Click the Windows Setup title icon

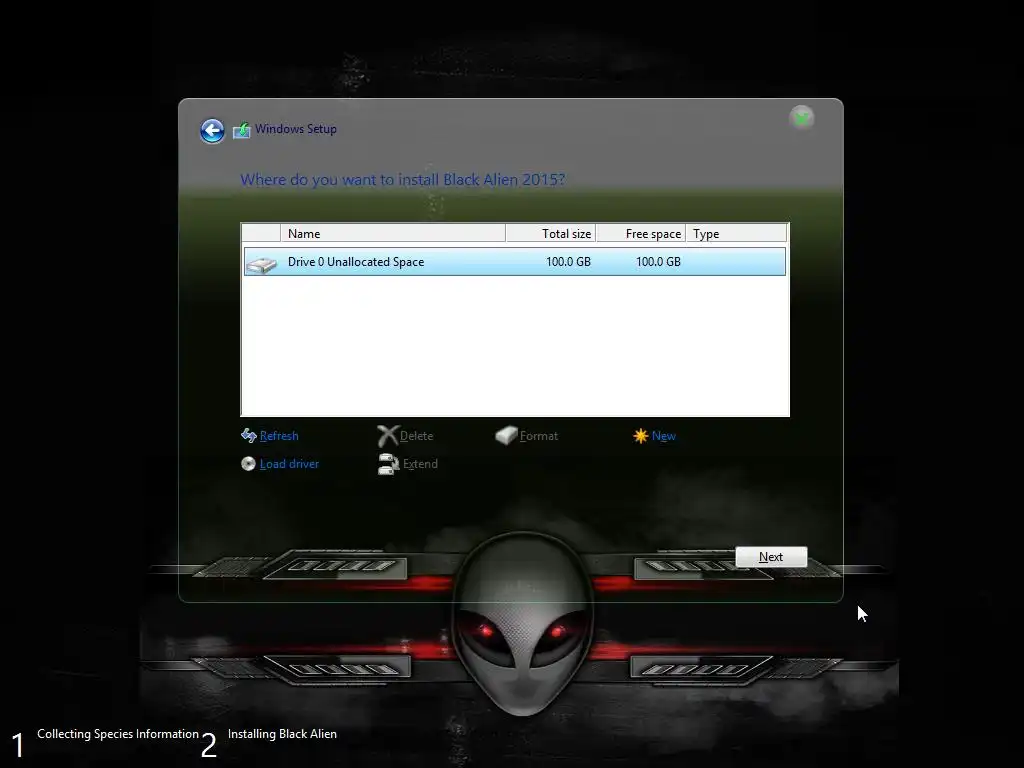pyautogui.click(x=242, y=130)
